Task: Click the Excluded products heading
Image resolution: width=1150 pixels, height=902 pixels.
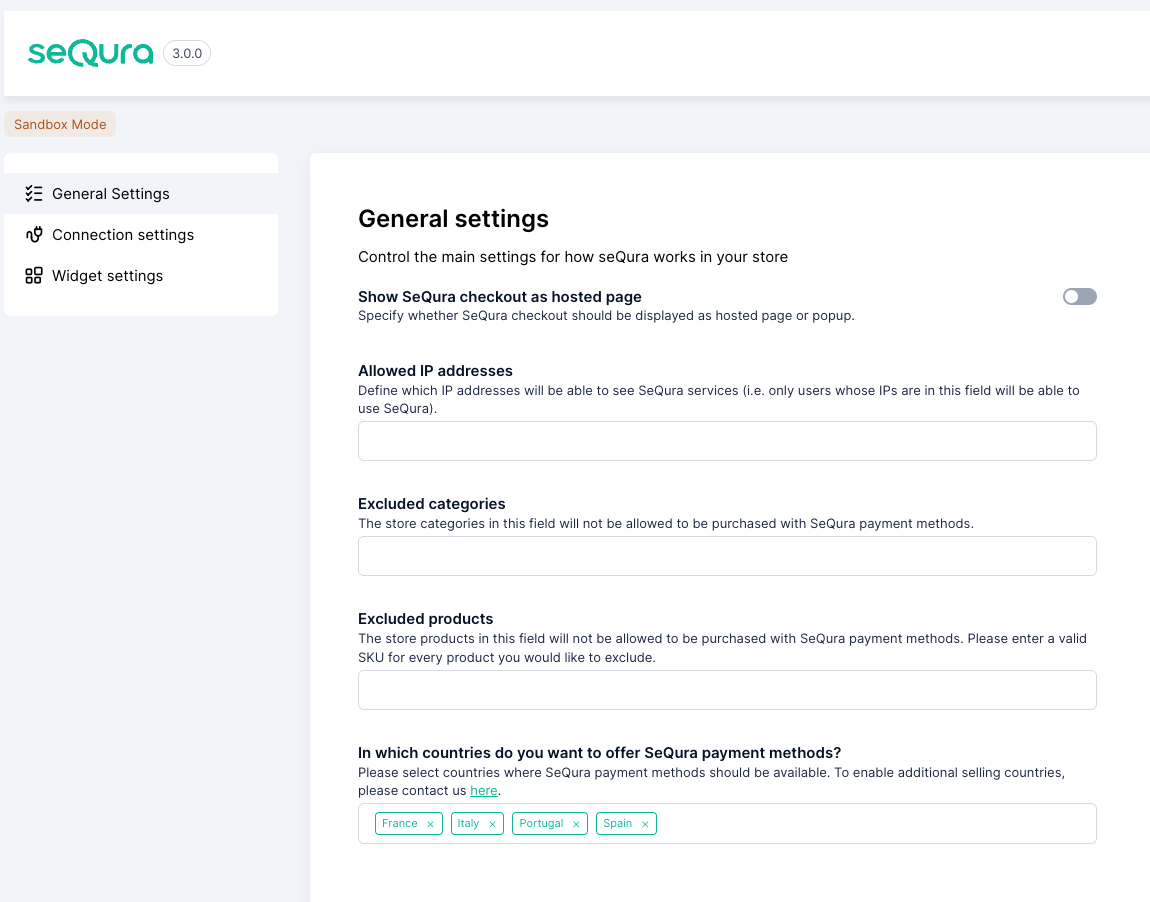Action: (425, 619)
